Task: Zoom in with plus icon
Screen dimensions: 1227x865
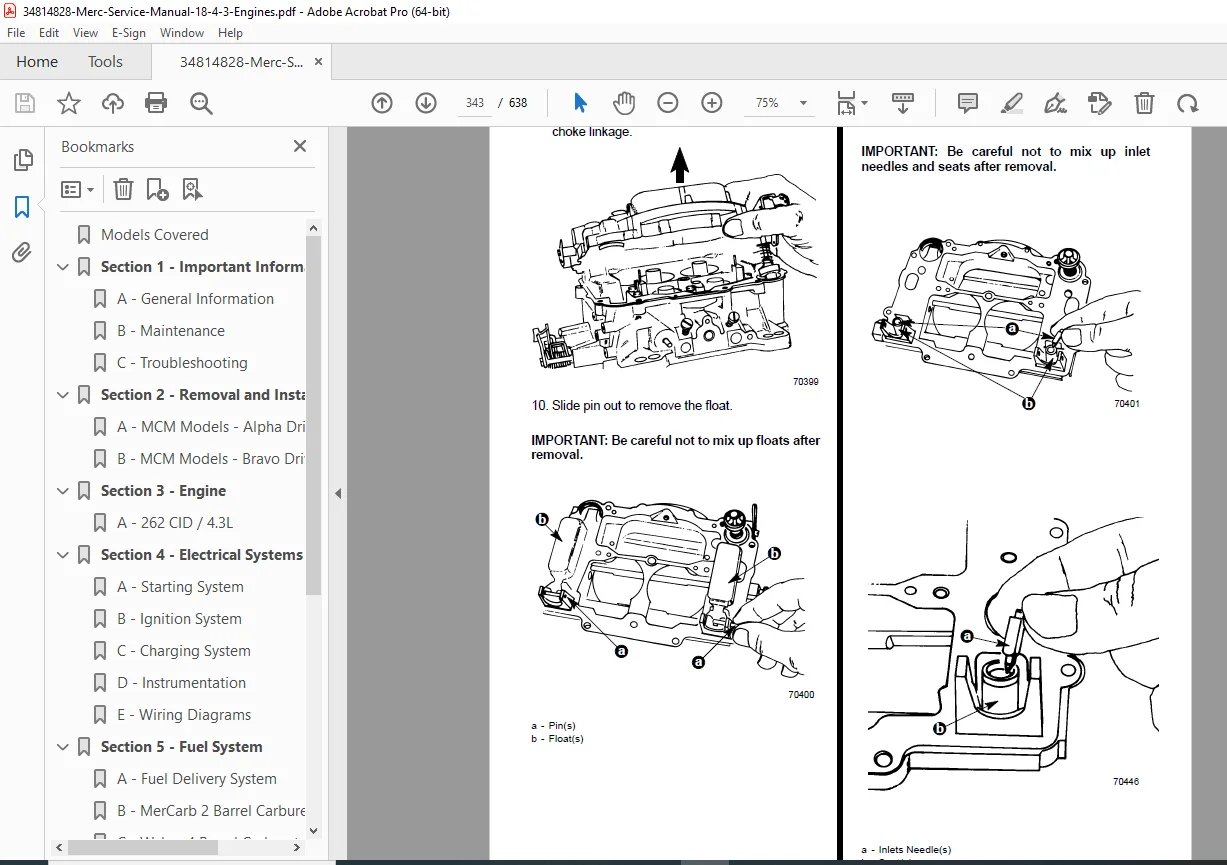Action: click(712, 103)
